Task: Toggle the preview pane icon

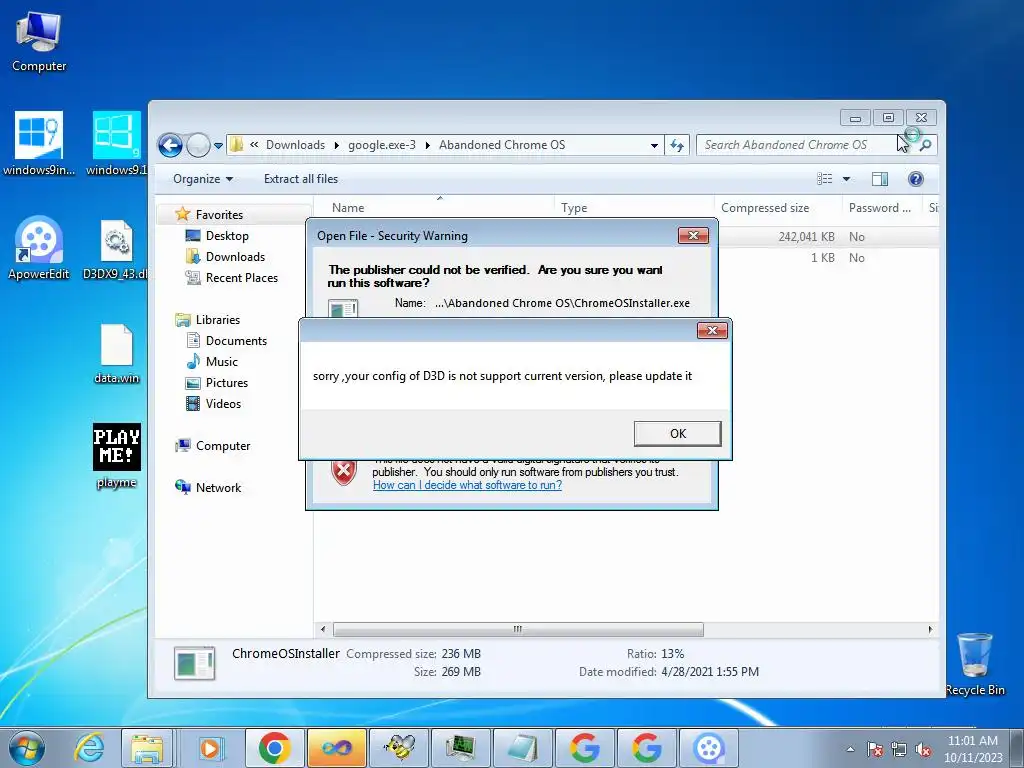Action: point(880,179)
